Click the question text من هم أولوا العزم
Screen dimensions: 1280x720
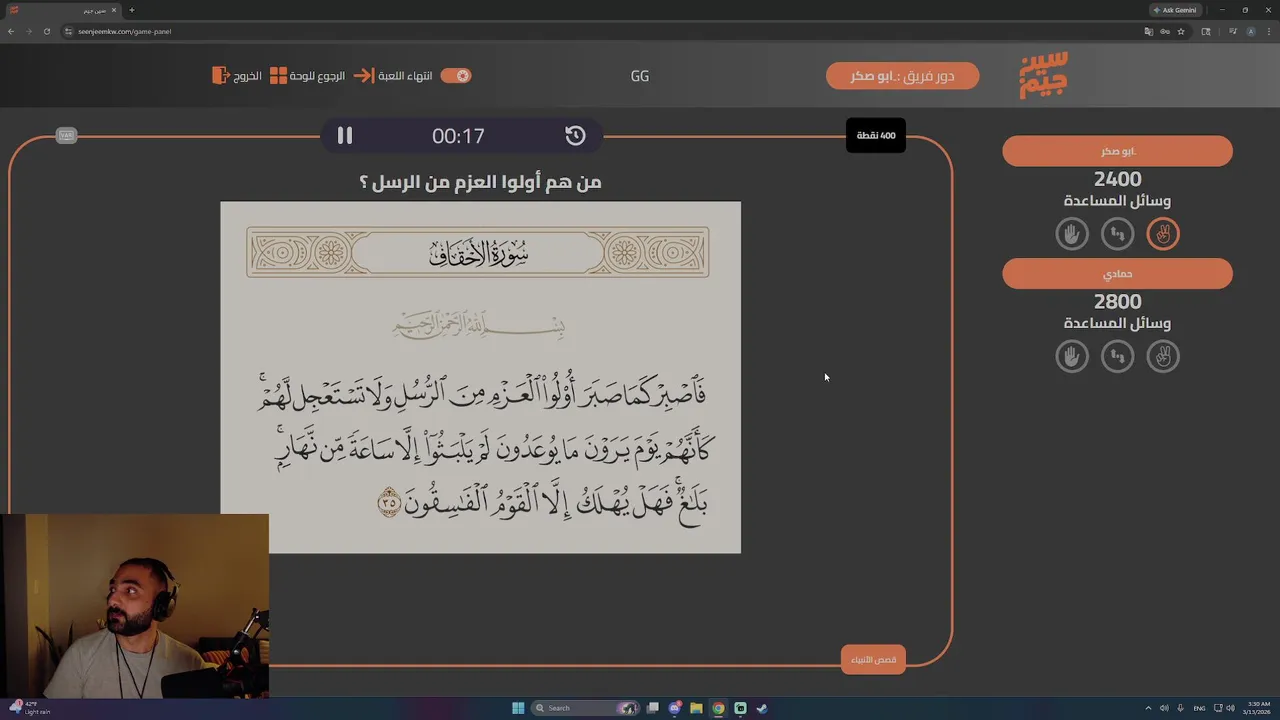pyautogui.click(x=480, y=182)
